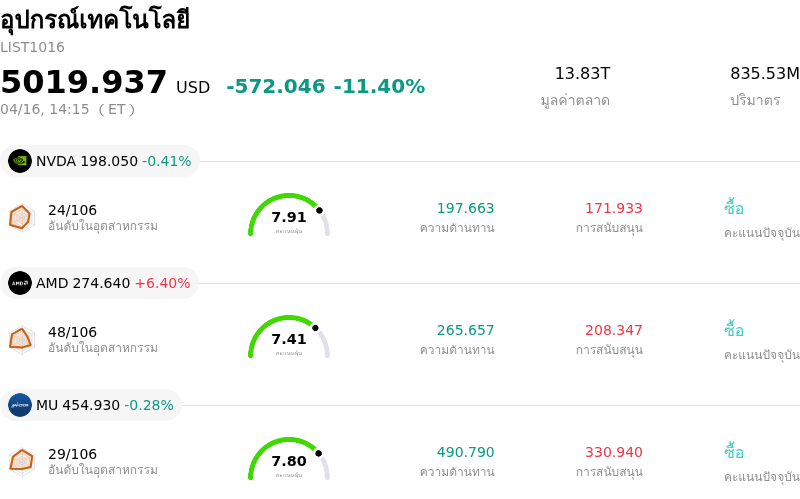Image resolution: width=800 pixels, height=499 pixels.
Task: Click the radar icon beside rank 48/106
Action: point(21,339)
